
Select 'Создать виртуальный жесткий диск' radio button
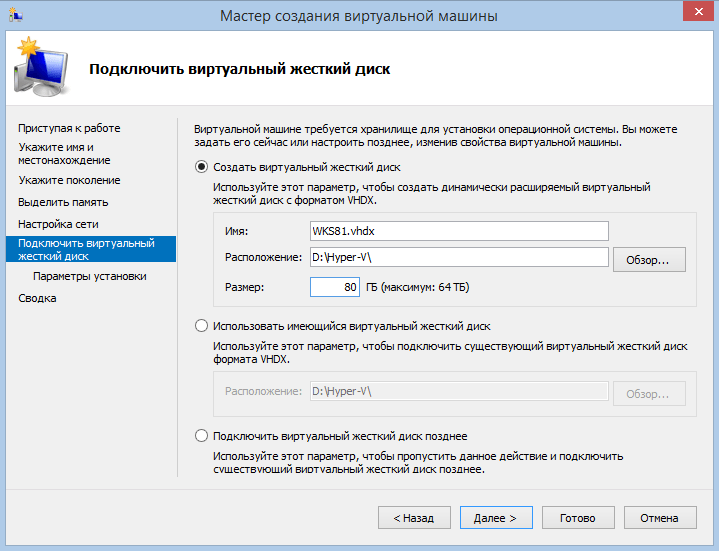pyautogui.click(x=202, y=167)
